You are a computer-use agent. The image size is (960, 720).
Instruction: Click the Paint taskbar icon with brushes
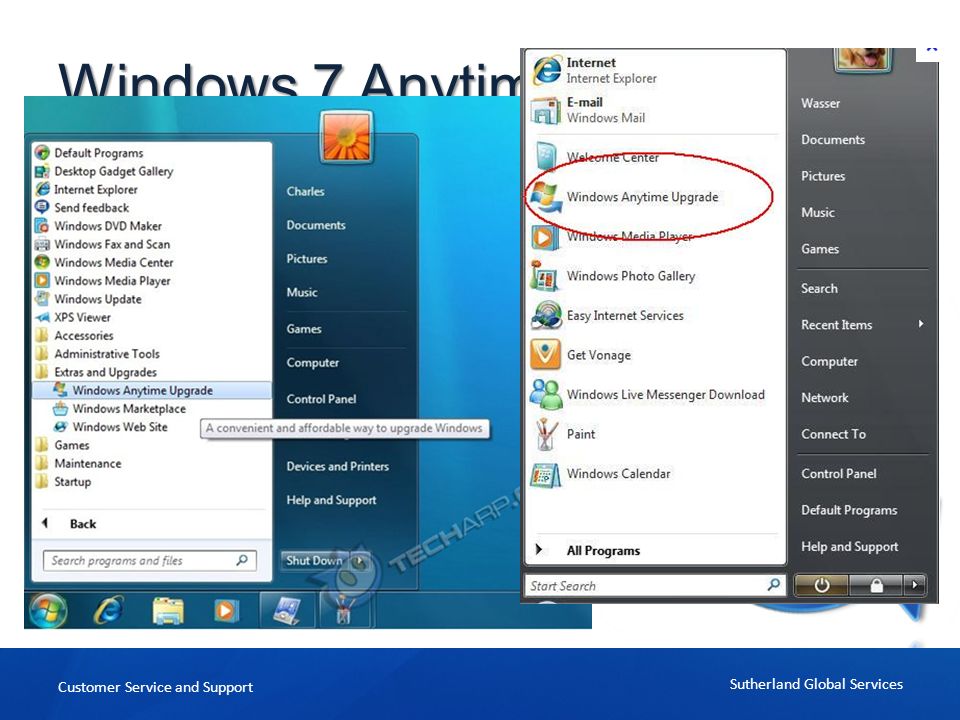[344, 610]
